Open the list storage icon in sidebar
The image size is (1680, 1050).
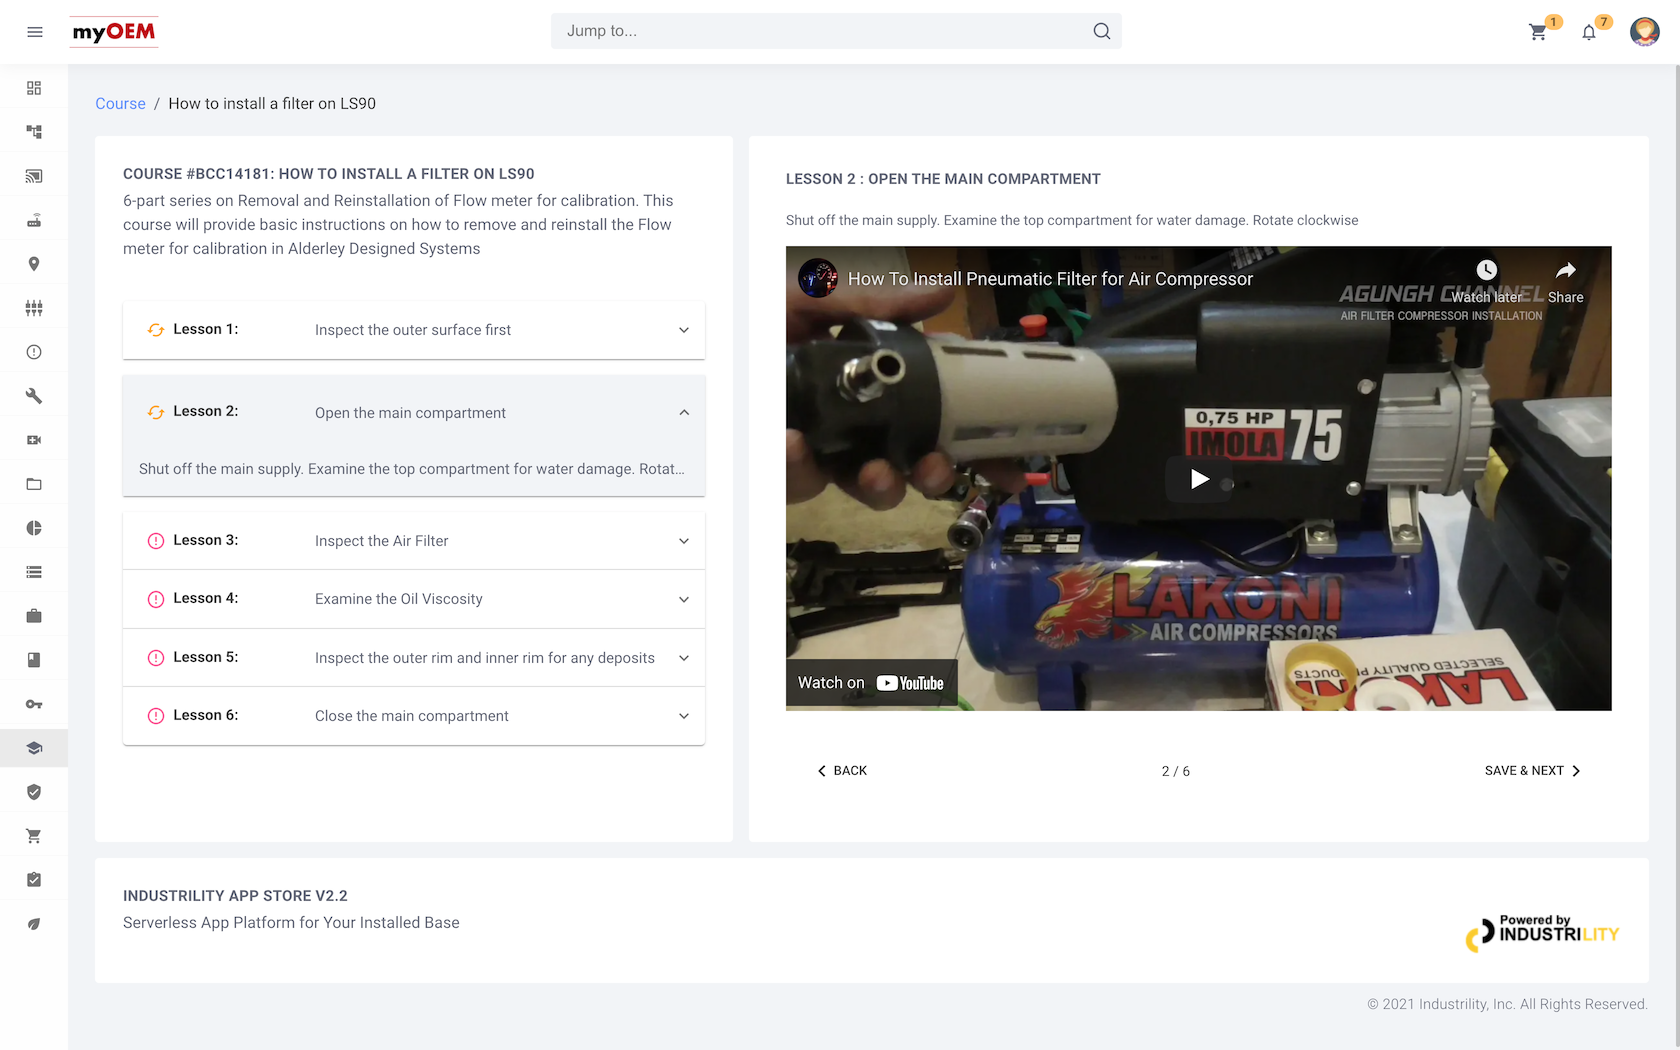point(34,572)
